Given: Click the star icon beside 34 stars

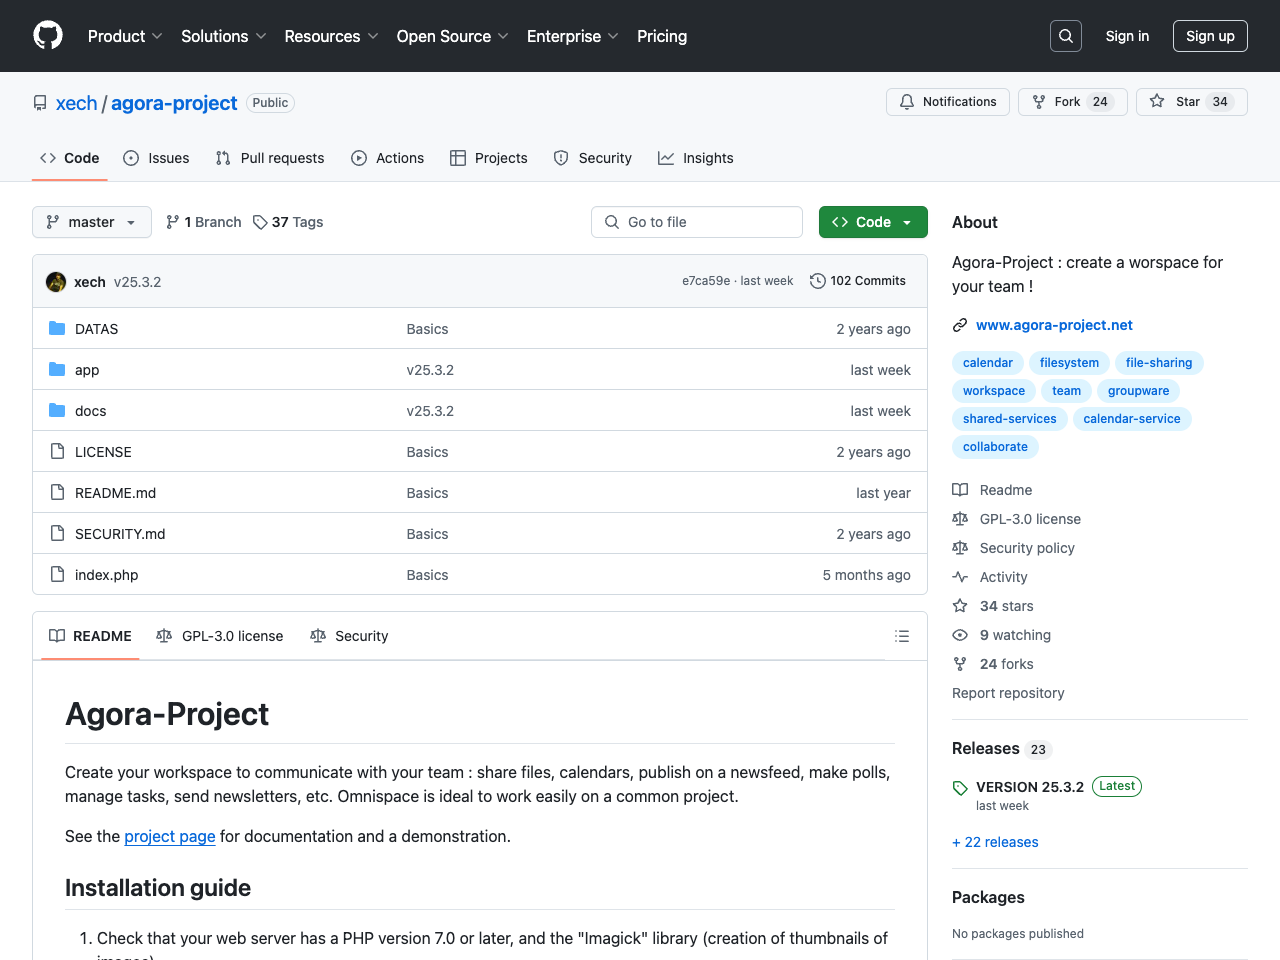Looking at the screenshot, I should coord(960,606).
